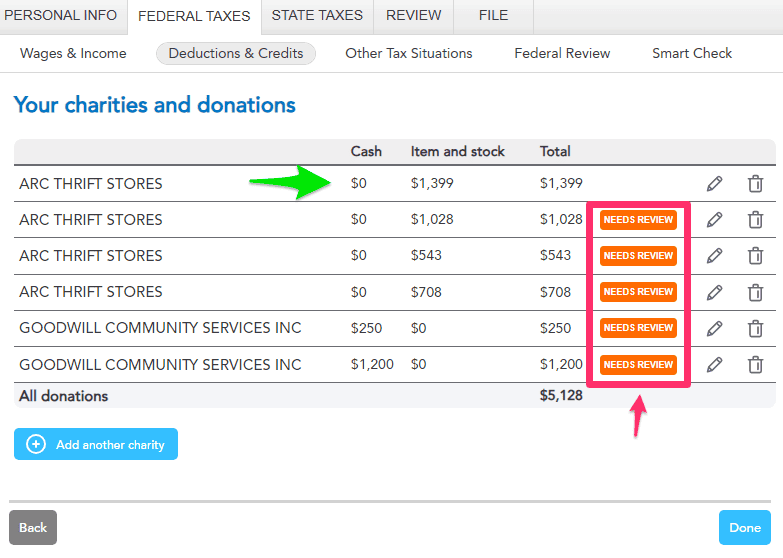Edit the $1,200 Goodwill donation
Viewport: 783px width, 558px height.
(x=714, y=364)
